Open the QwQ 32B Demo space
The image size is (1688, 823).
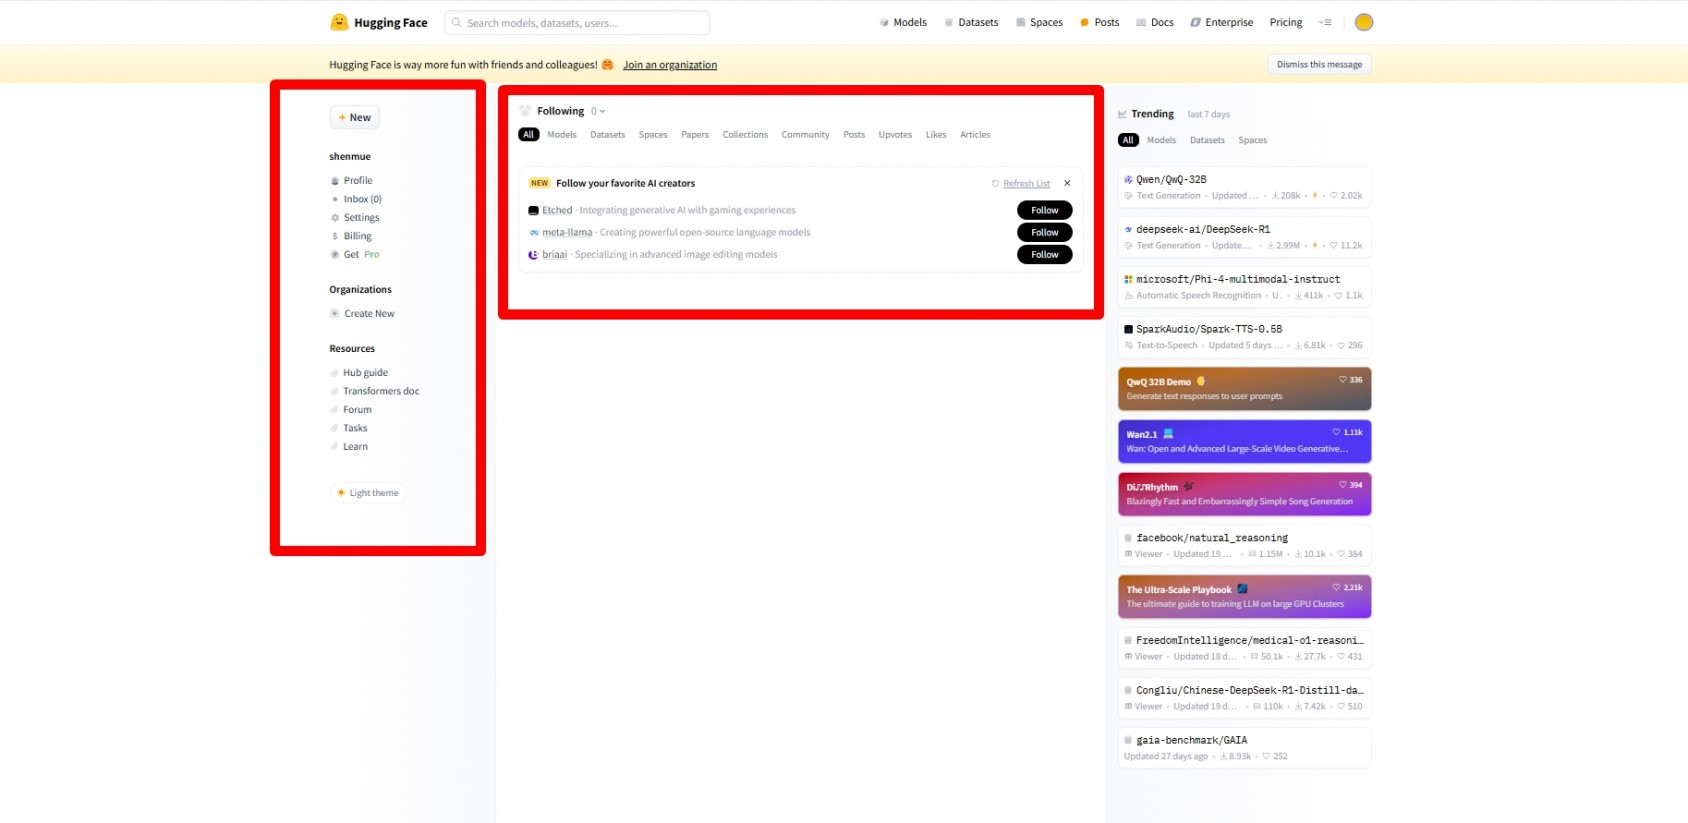tap(1244, 389)
